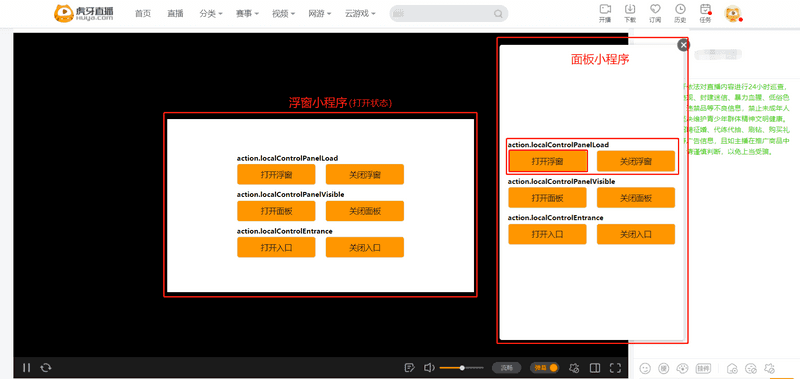Refresh the stream with reload icon
The height and width of the screenshot is (379, 800).
[x=46, y=367]
